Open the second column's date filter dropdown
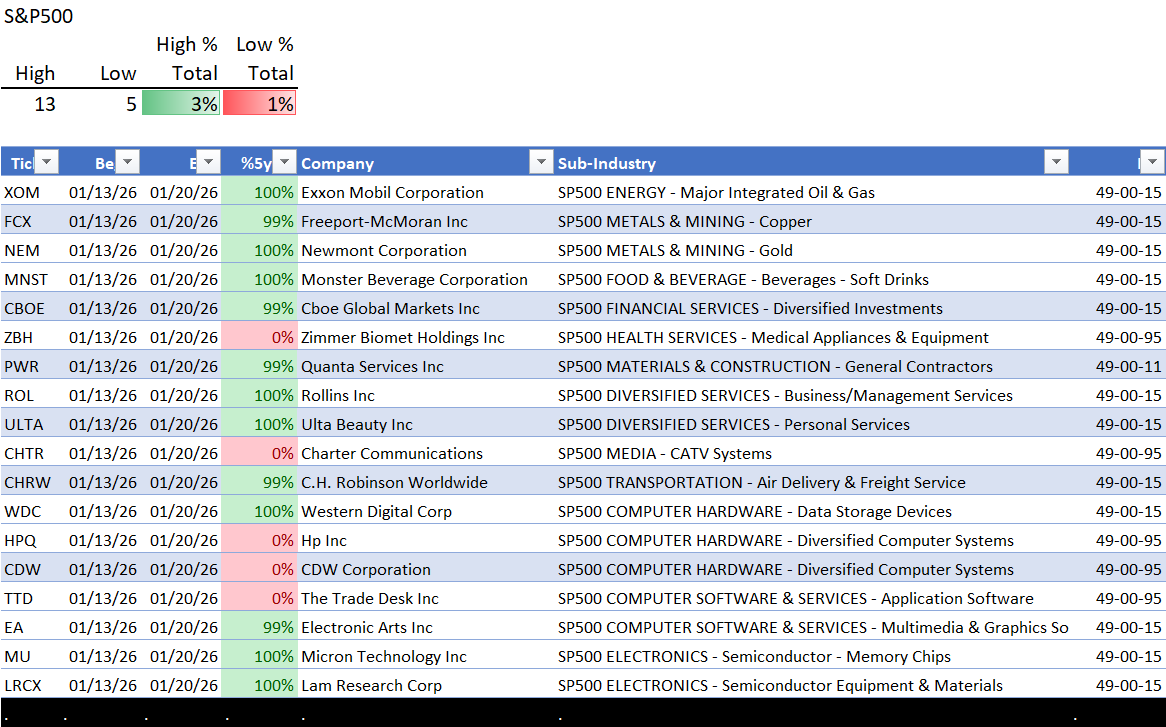1166x727 pixels. click(x=128, y=163)
